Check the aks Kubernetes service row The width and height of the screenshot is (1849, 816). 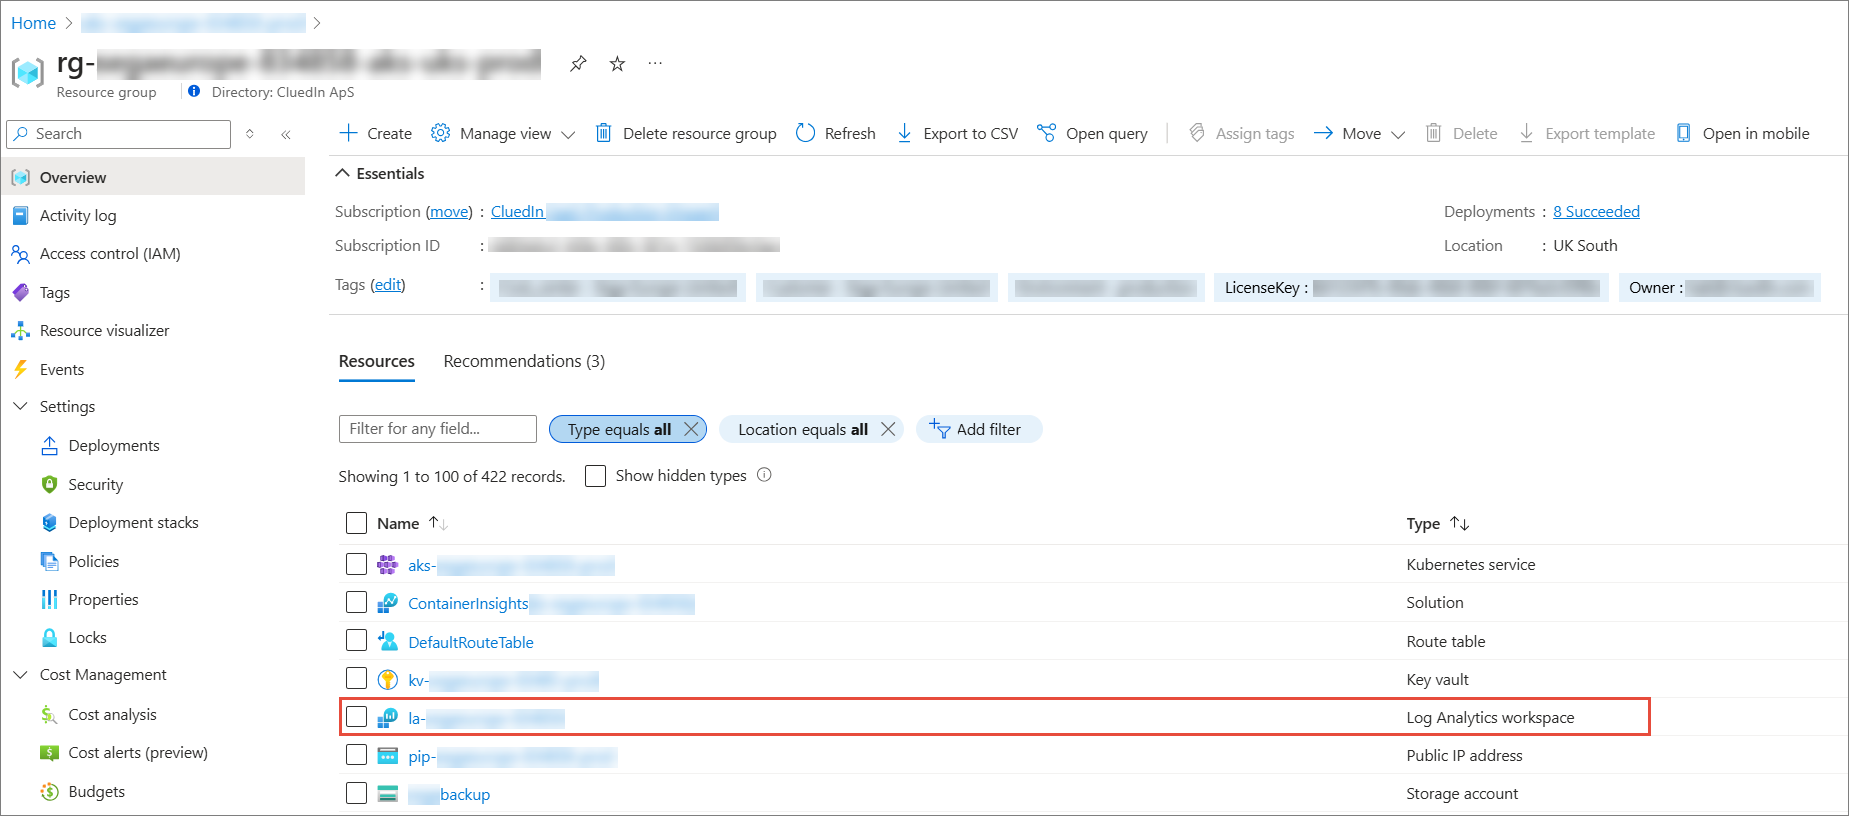(x=356, y=564)
